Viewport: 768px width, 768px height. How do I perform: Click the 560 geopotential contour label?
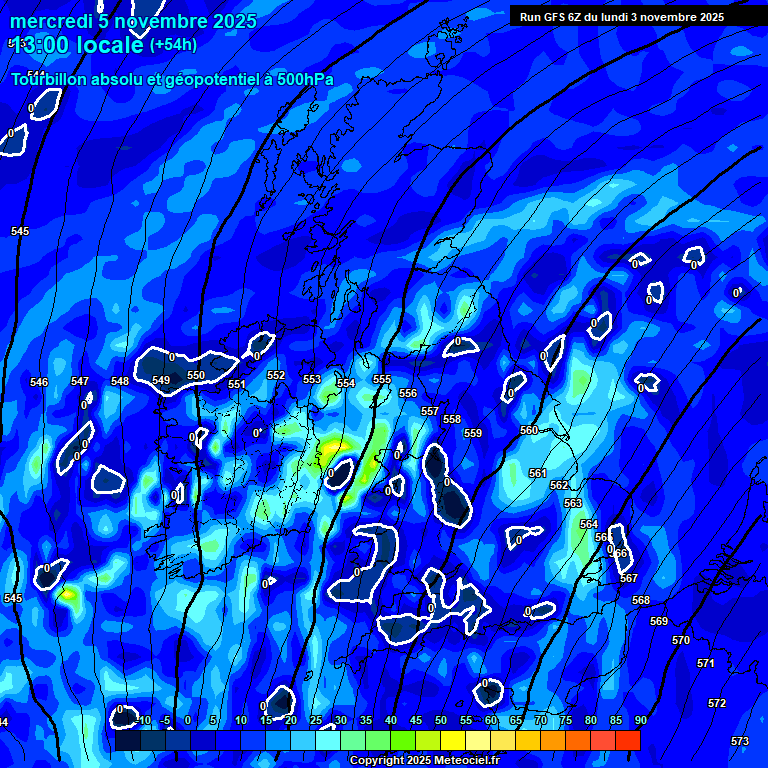[x=529, y=430]
